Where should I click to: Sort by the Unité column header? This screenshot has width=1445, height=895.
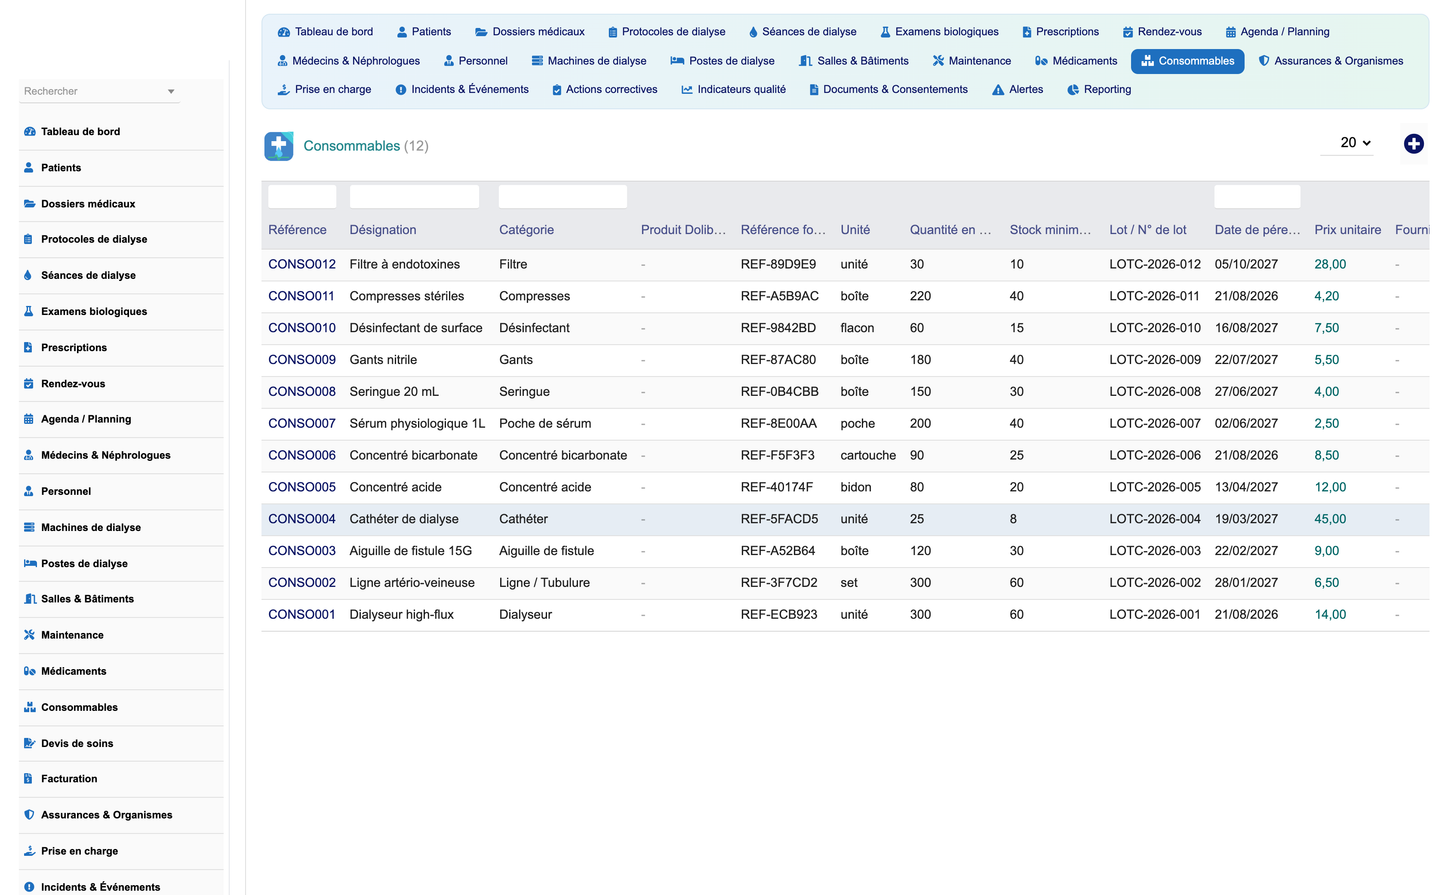tap(855, 230)
